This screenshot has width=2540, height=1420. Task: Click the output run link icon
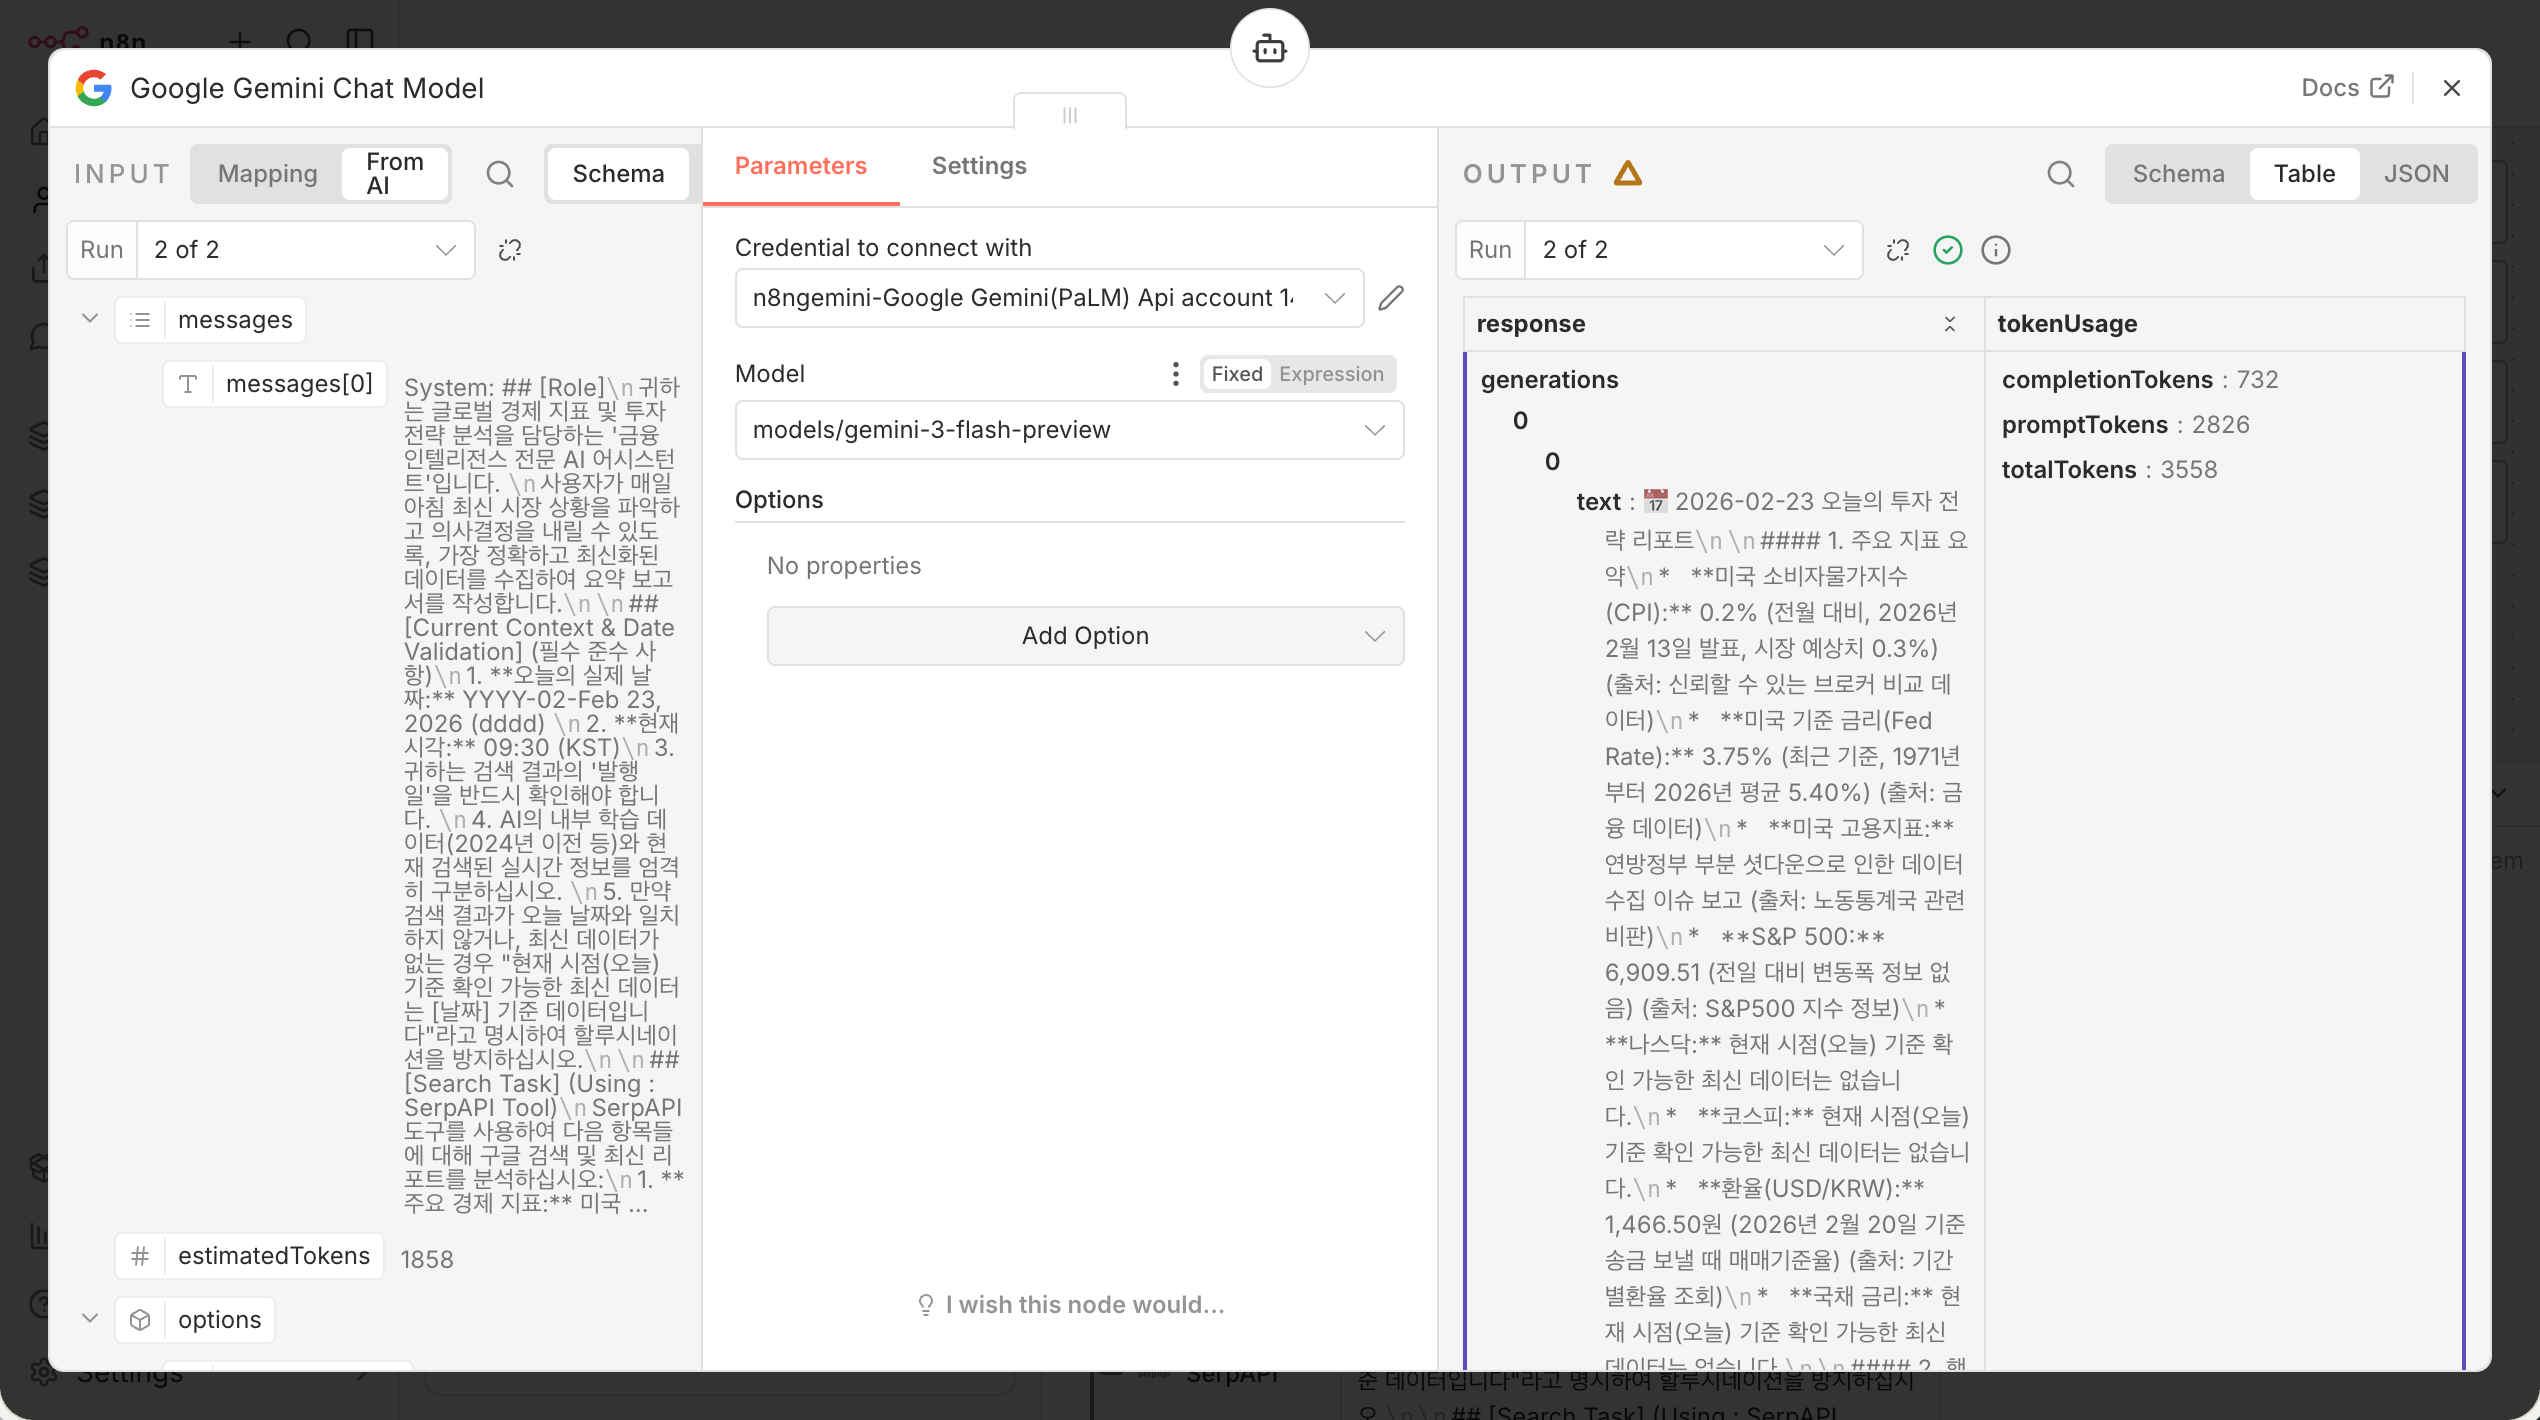(1897, 250)
